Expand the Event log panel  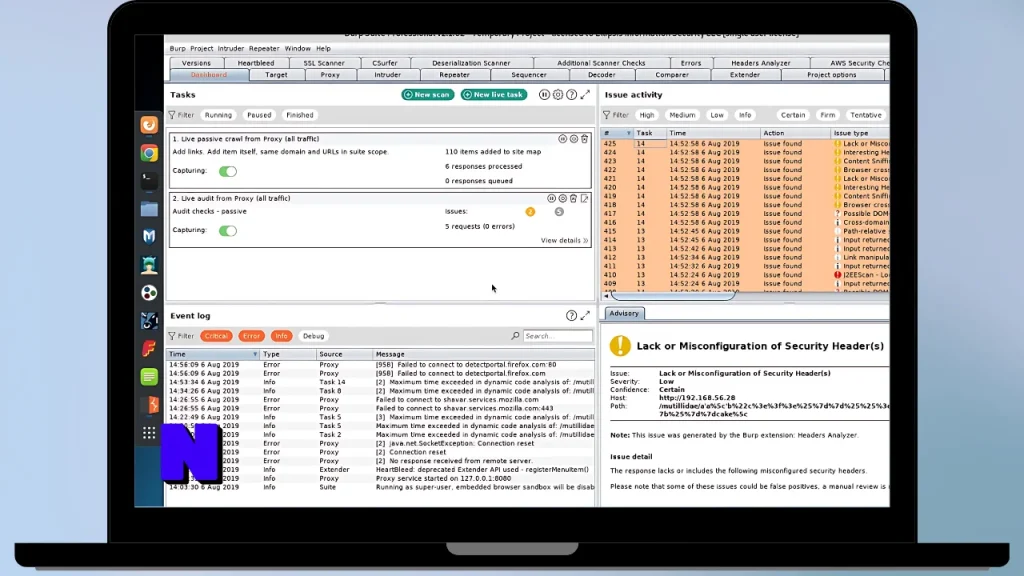(585, 315)
